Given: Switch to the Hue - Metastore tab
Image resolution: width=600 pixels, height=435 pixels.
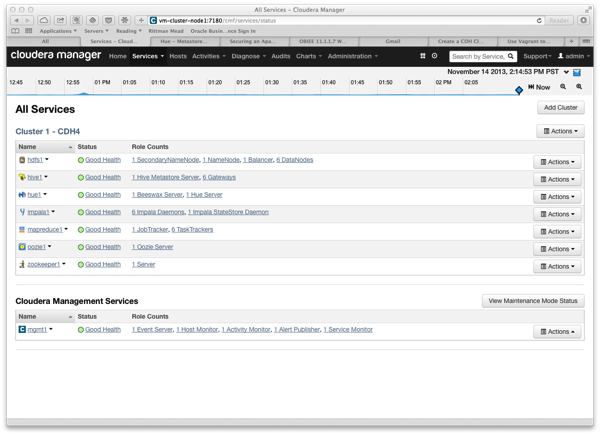Looking at the screenshot, I should 184,41.
